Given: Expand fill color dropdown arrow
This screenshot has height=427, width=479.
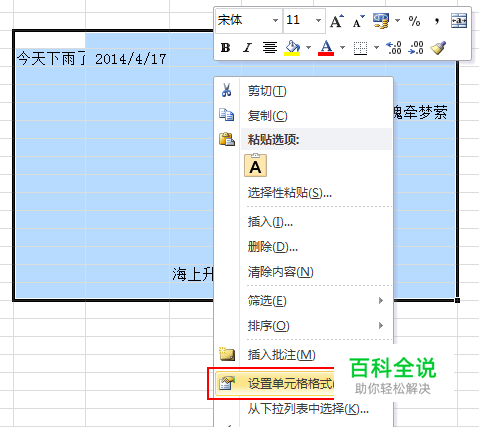Looking at the screenshot, I should pos(308,48).
